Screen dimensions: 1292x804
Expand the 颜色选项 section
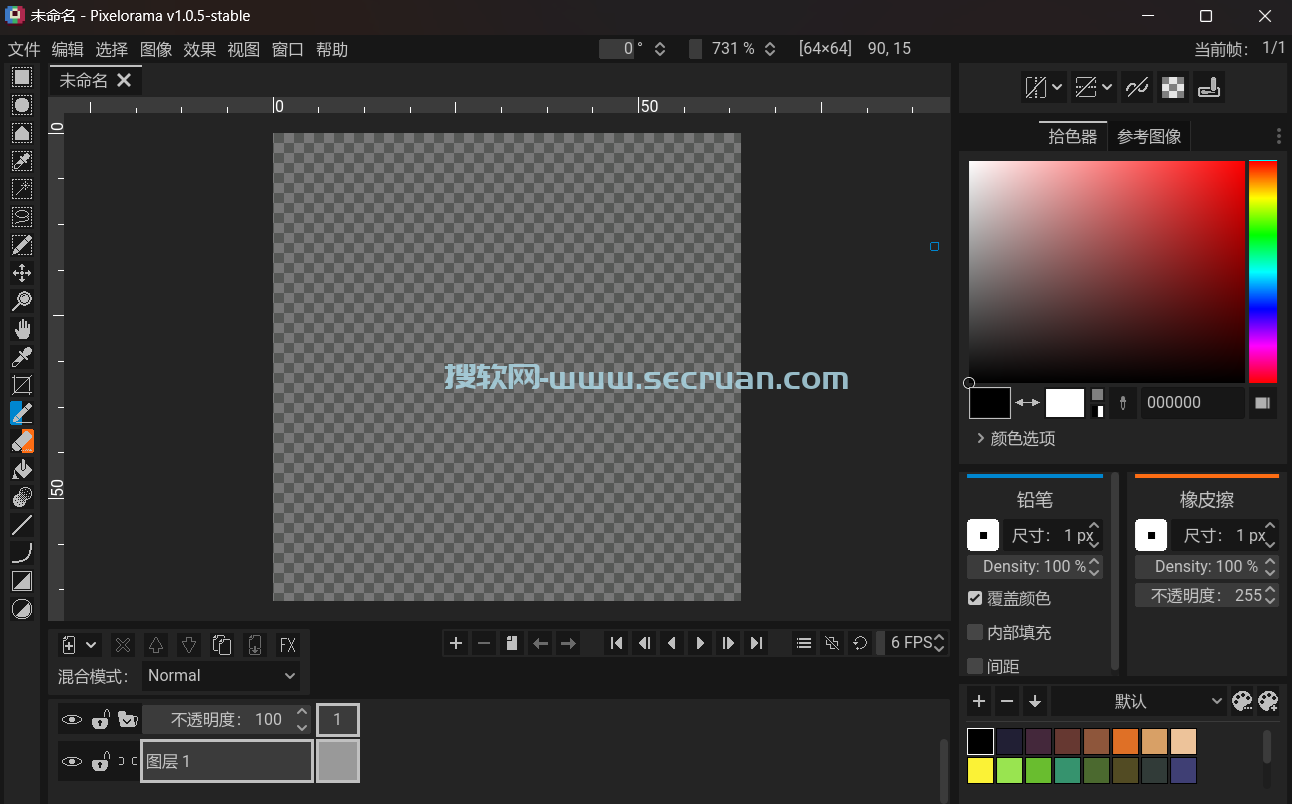tap(1015, 438)
